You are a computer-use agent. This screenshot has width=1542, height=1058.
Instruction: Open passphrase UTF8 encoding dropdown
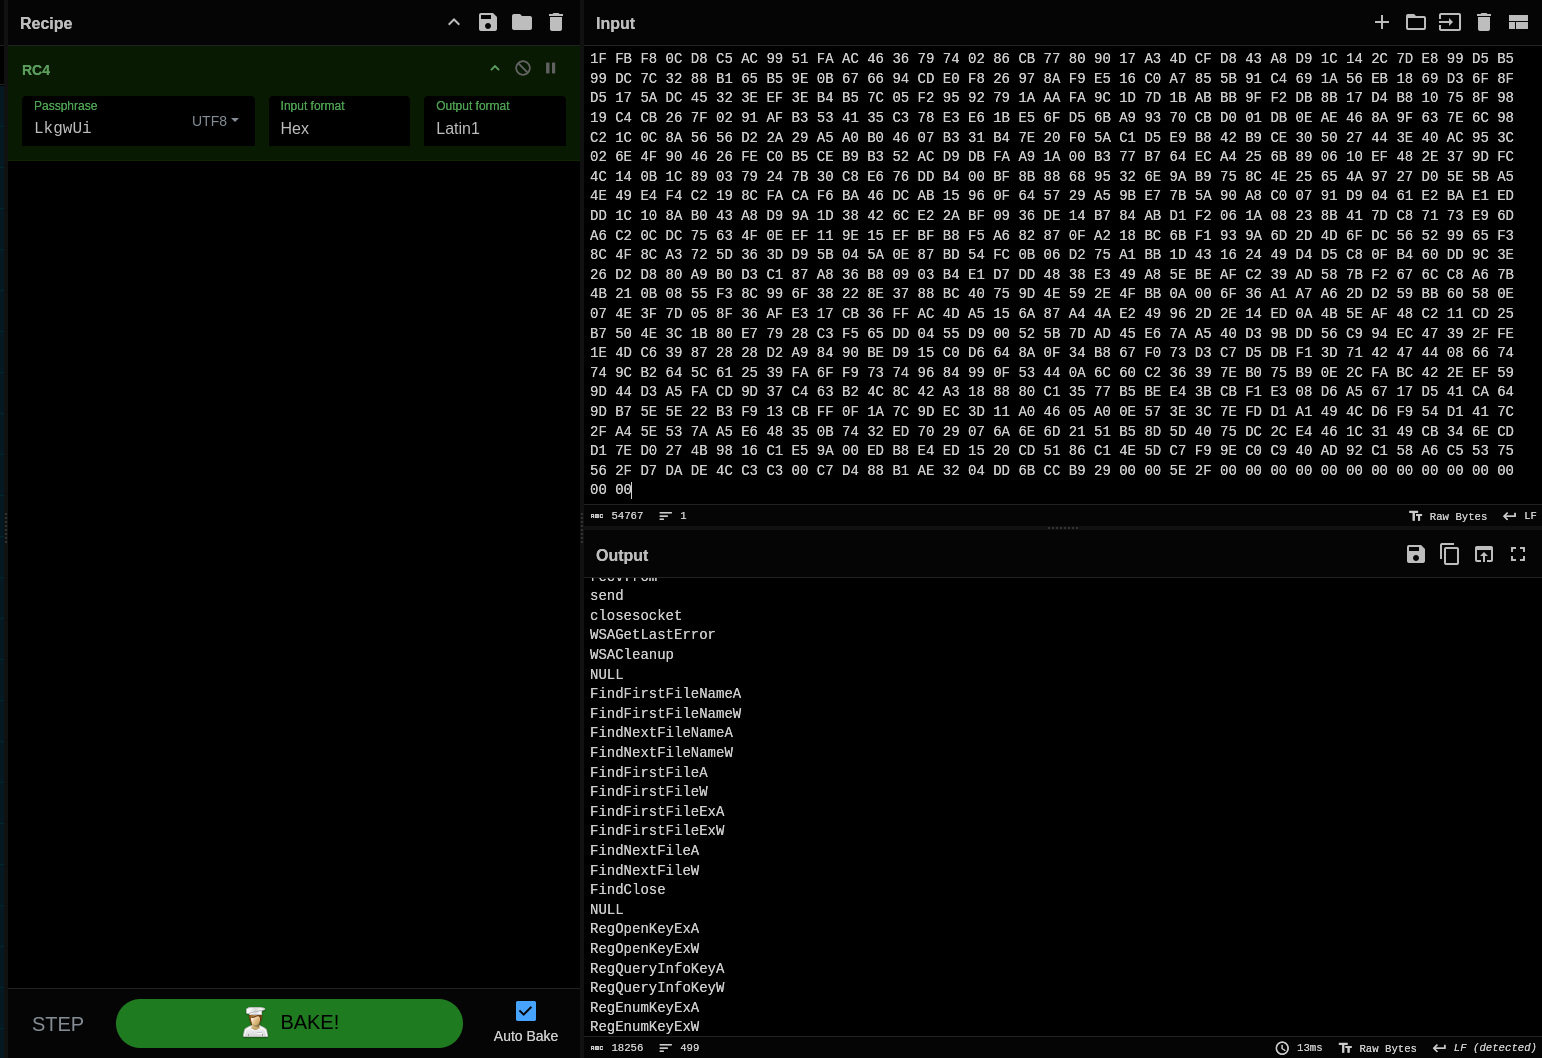(216, 121)
